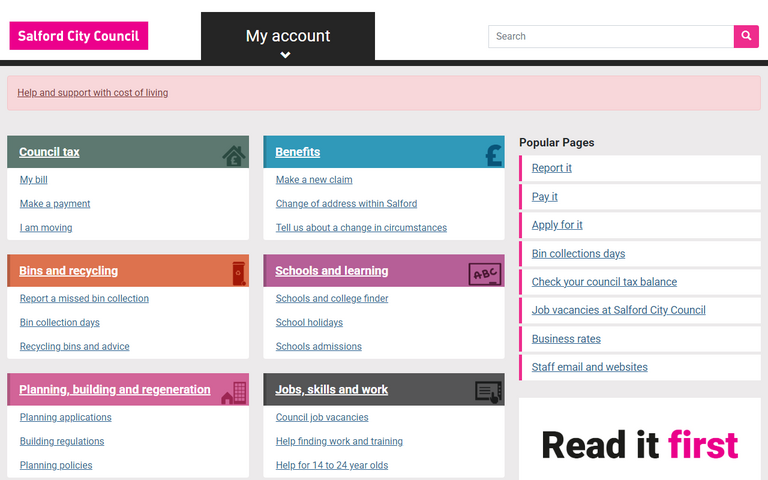
Task: Open Report a missed bin collection
Action: click(84, 299)
